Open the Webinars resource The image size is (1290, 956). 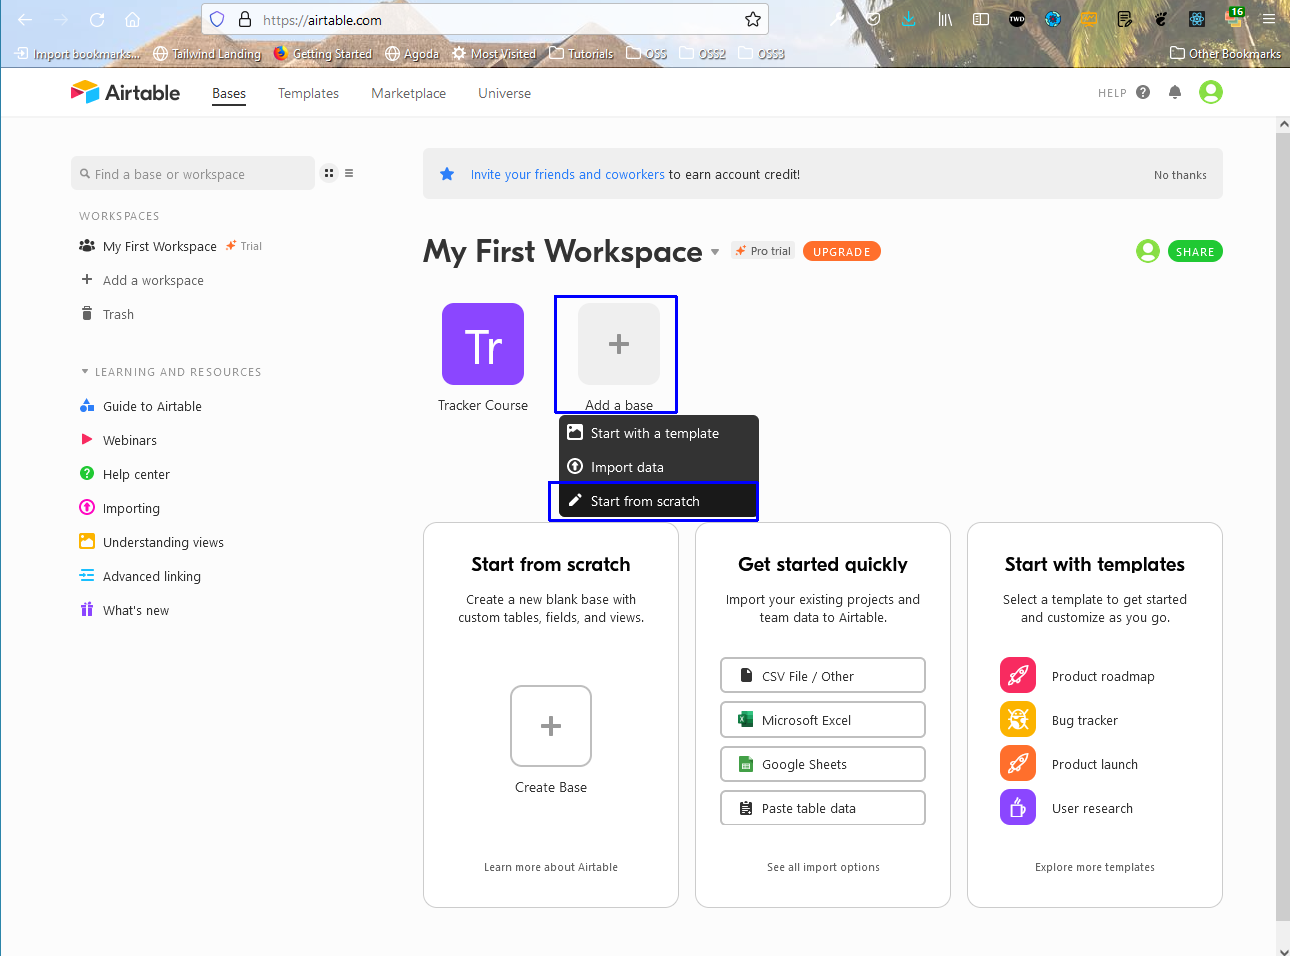click(x=129, y=440)
